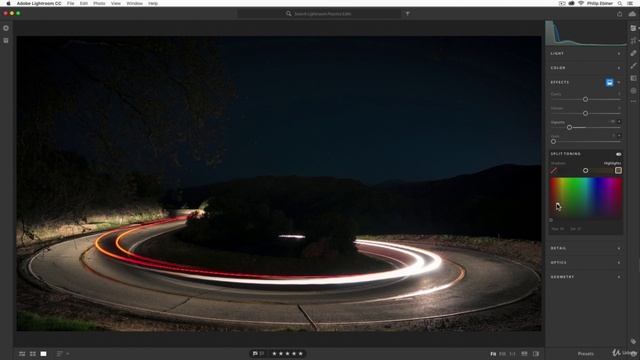The image size is (640, 360).
Task: Expand the Vignette options triangle
Action: 619,122
